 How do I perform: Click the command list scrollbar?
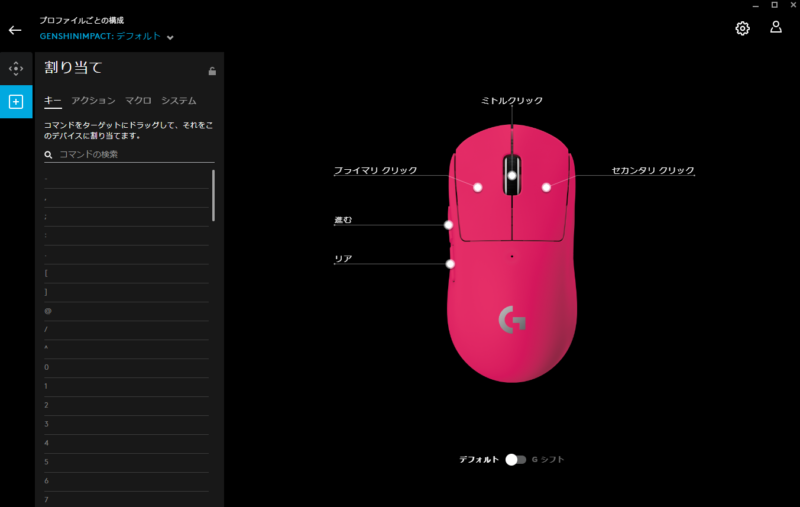point(213,196)
